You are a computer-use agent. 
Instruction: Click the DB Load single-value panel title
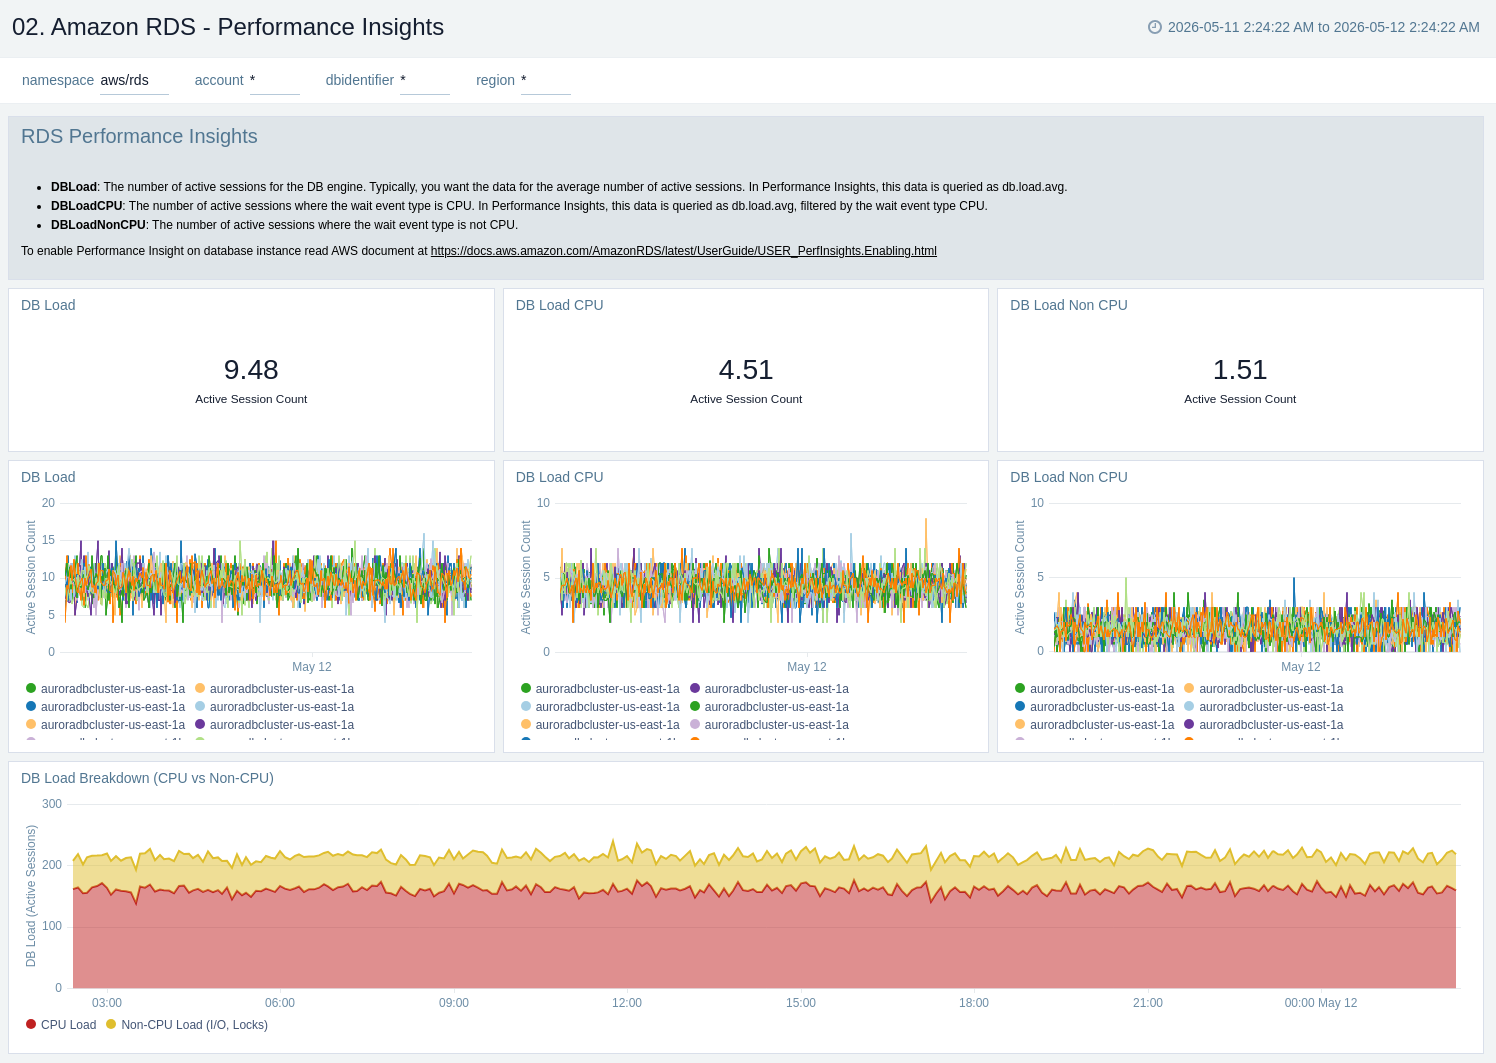(48, 305)
